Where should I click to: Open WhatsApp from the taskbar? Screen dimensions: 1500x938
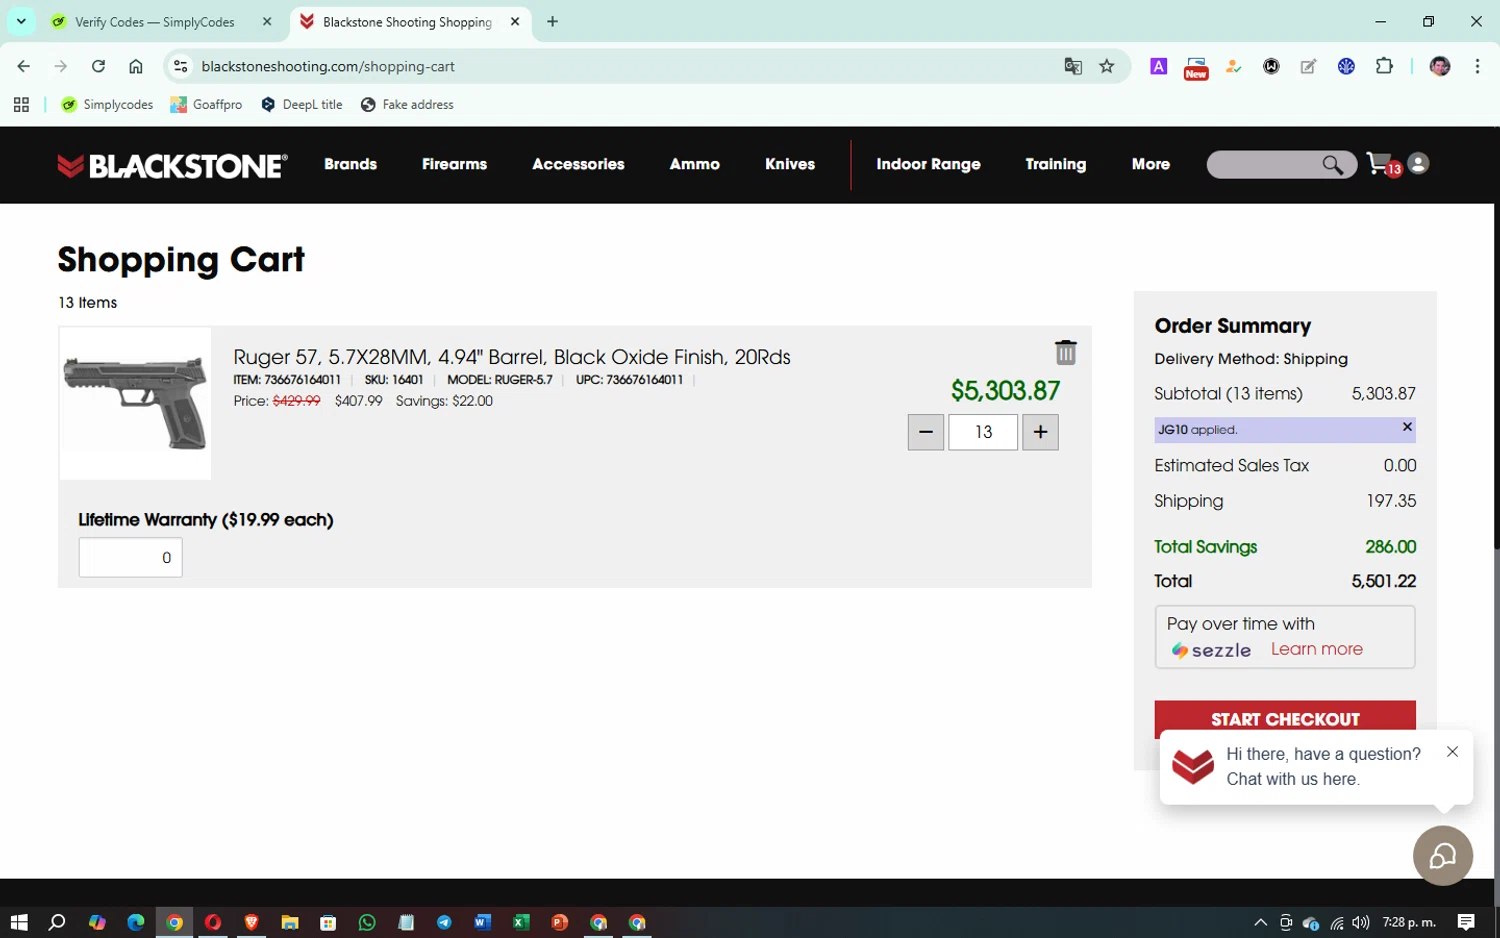pos(367,922)
